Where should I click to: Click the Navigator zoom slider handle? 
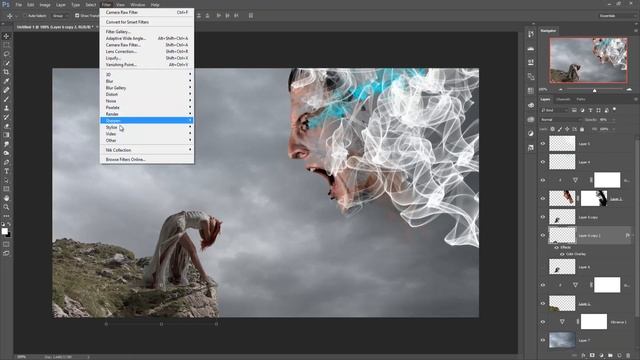[595, 90]
